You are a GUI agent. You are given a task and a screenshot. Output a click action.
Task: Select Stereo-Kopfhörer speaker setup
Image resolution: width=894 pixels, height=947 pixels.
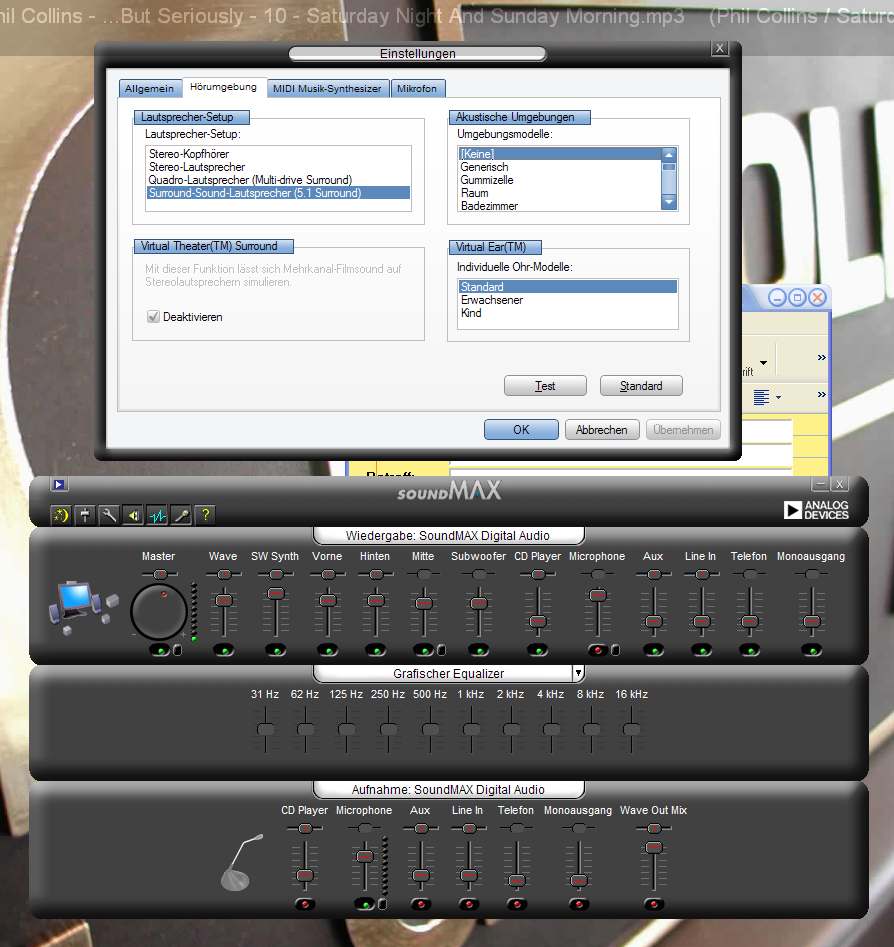278,154
